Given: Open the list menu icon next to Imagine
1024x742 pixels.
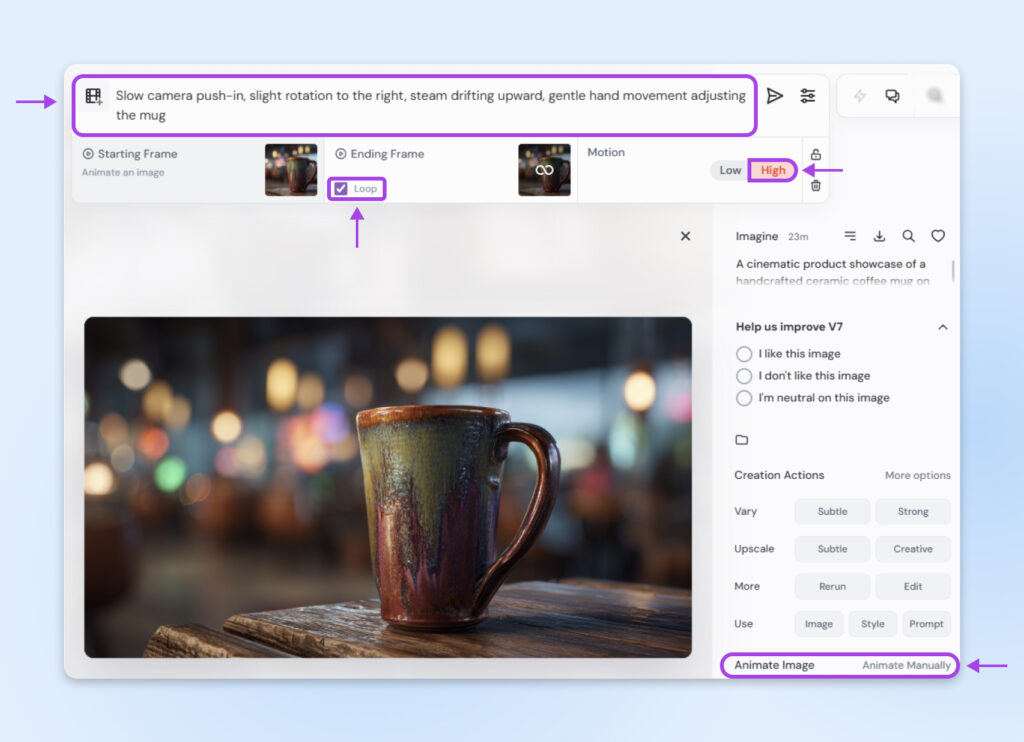Looking at the screenshot, I should click(x=850, y=237).
